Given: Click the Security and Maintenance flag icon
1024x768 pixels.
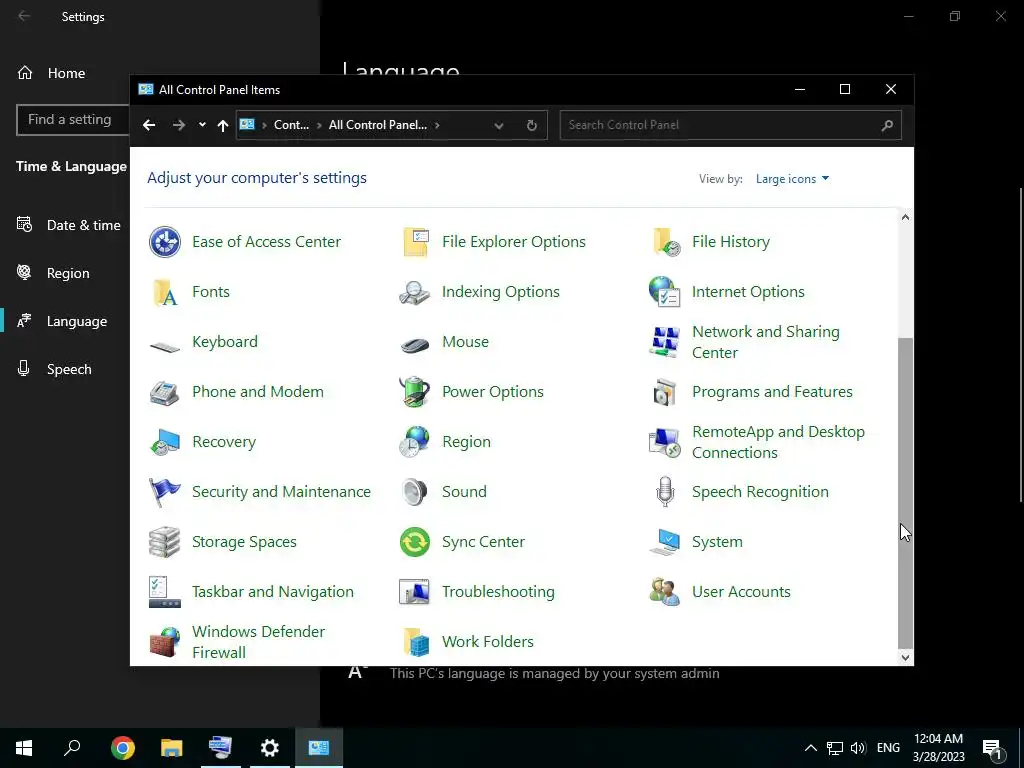Looking at the screenshot, I should [165, 492].
